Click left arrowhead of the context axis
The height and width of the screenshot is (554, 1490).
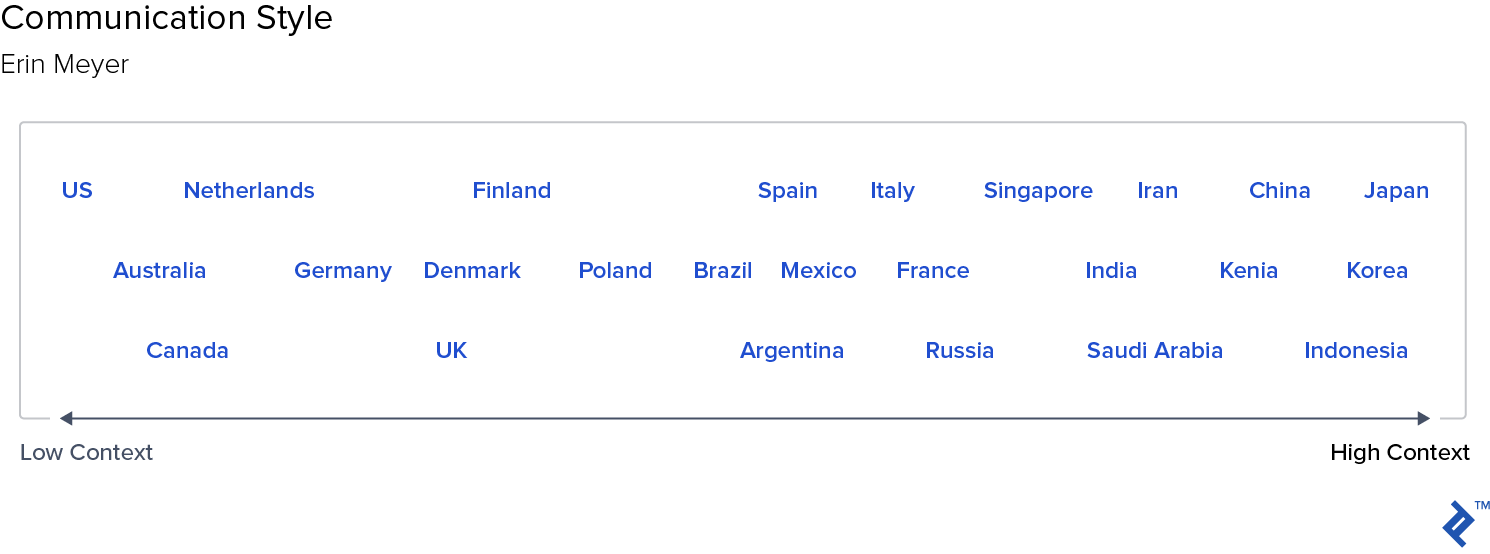pos(66,418)
